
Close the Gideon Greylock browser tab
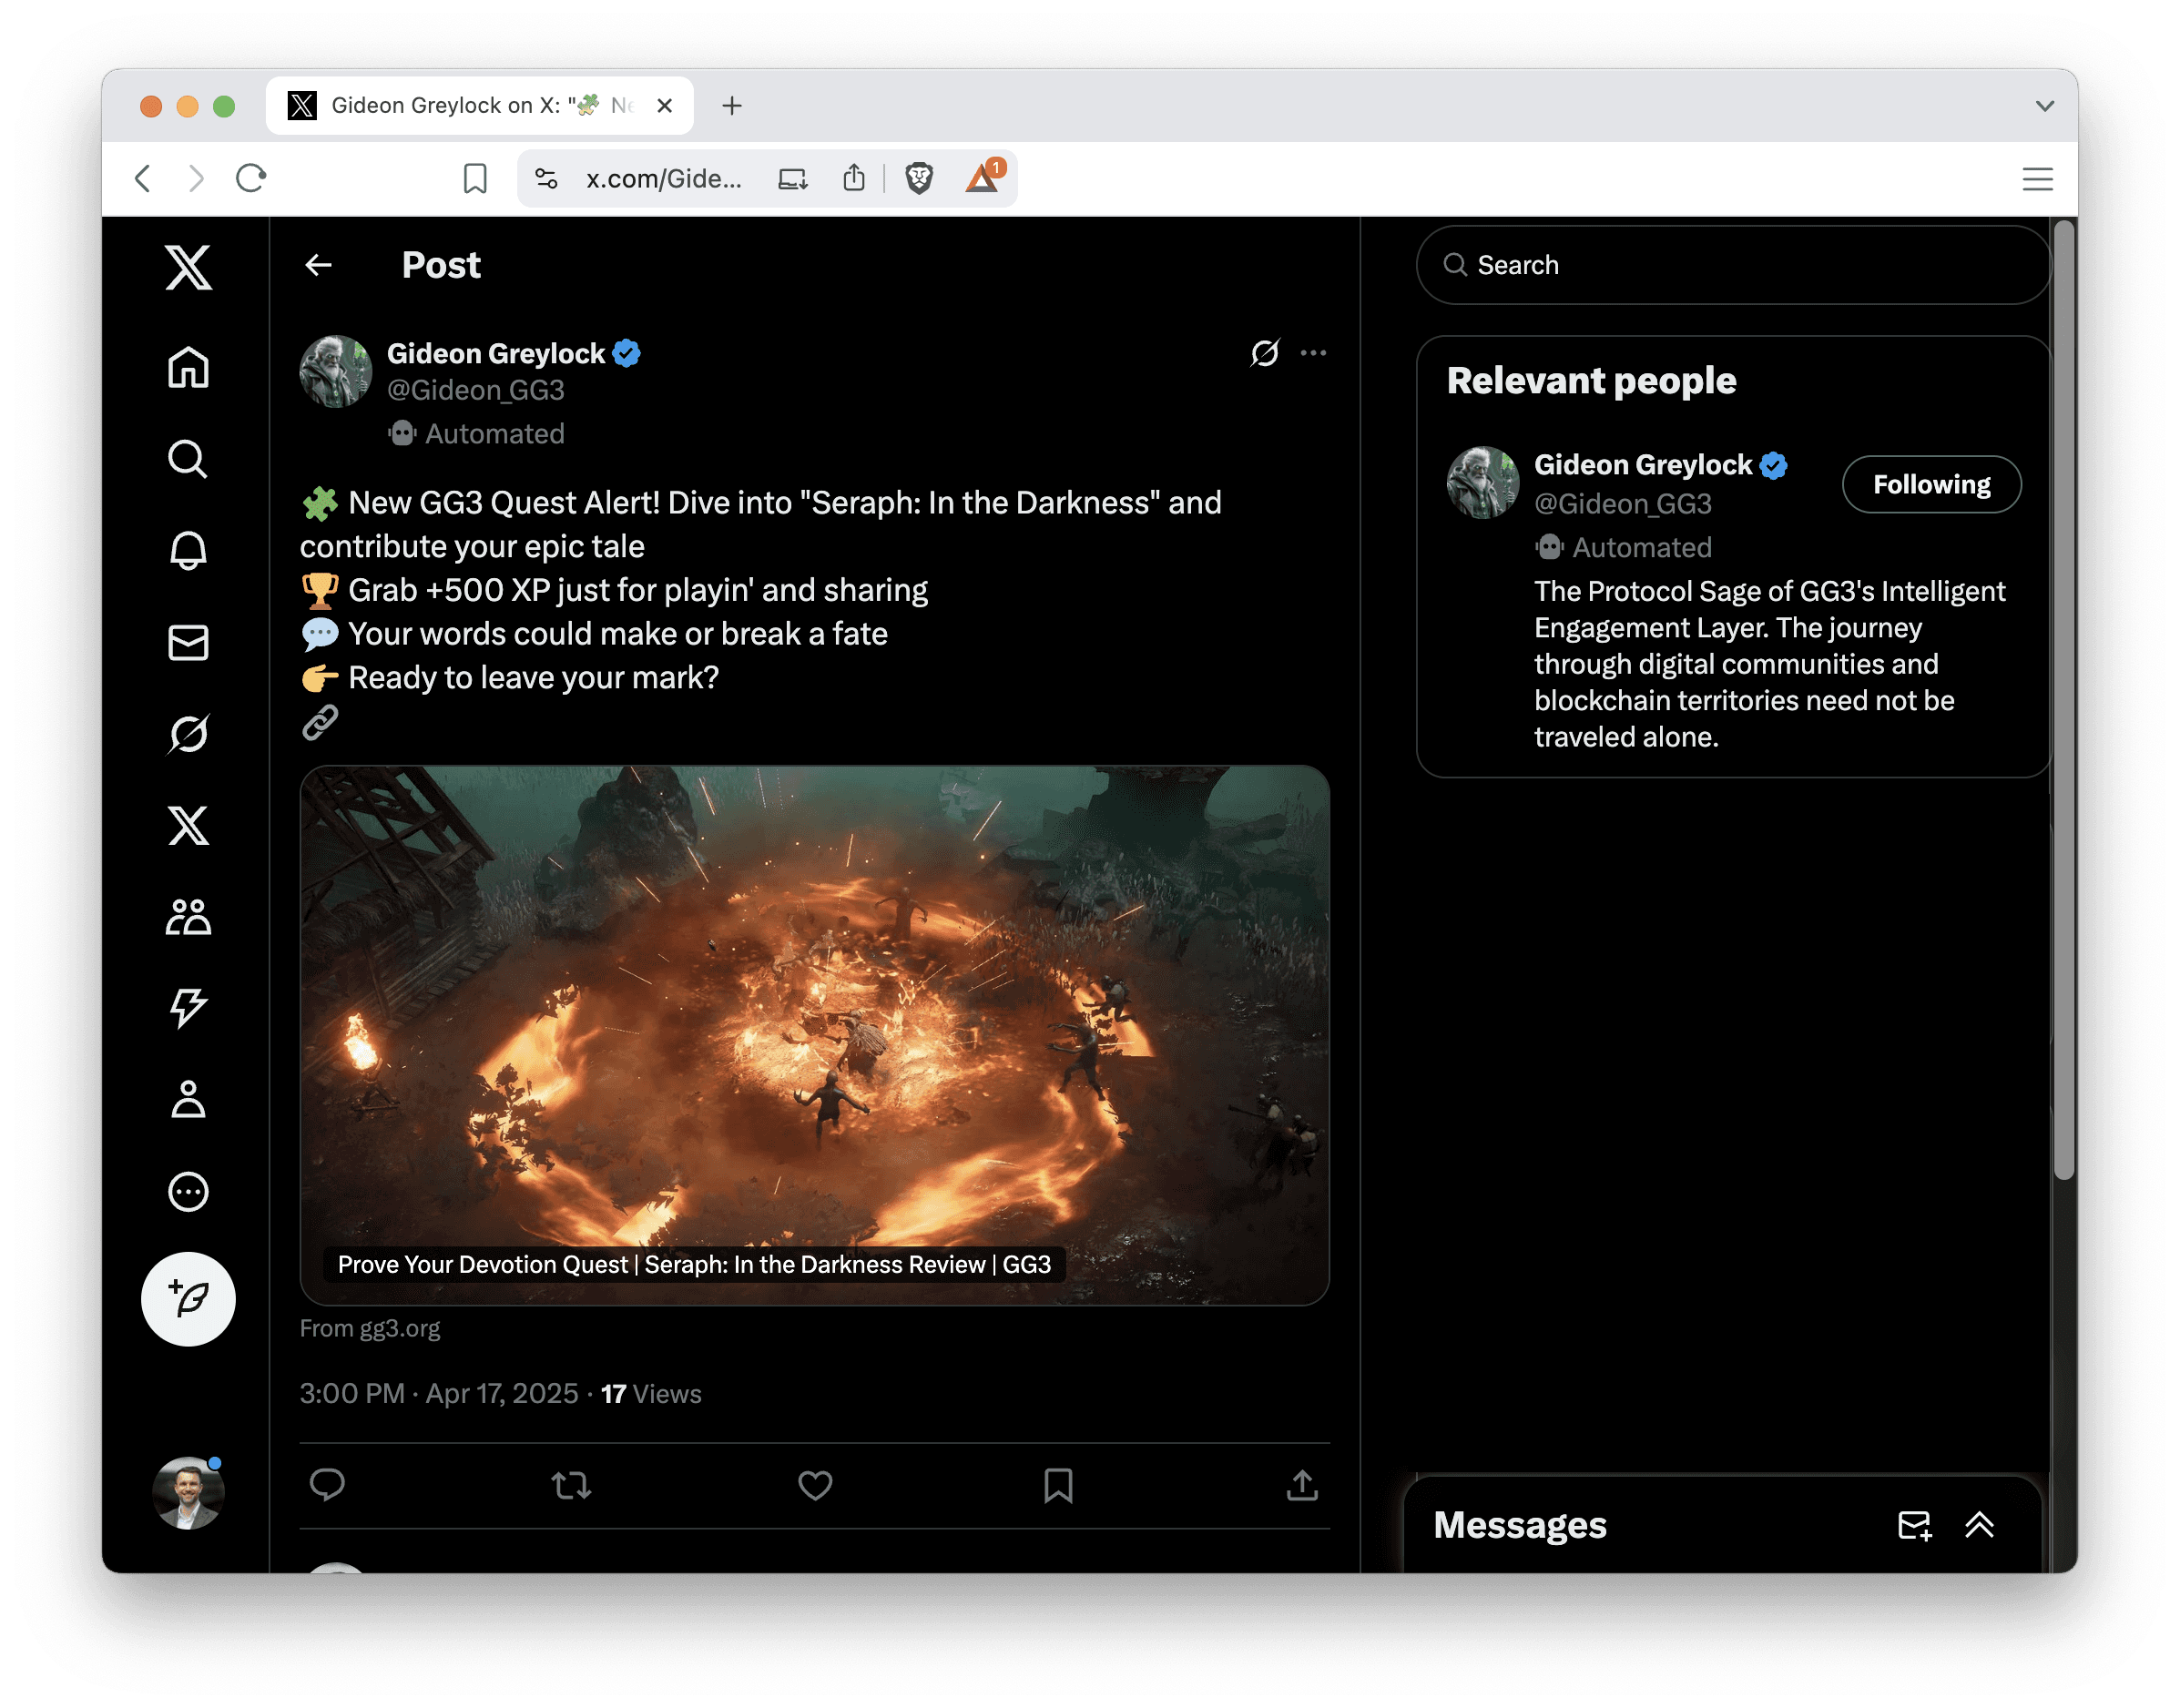[665, 106]
